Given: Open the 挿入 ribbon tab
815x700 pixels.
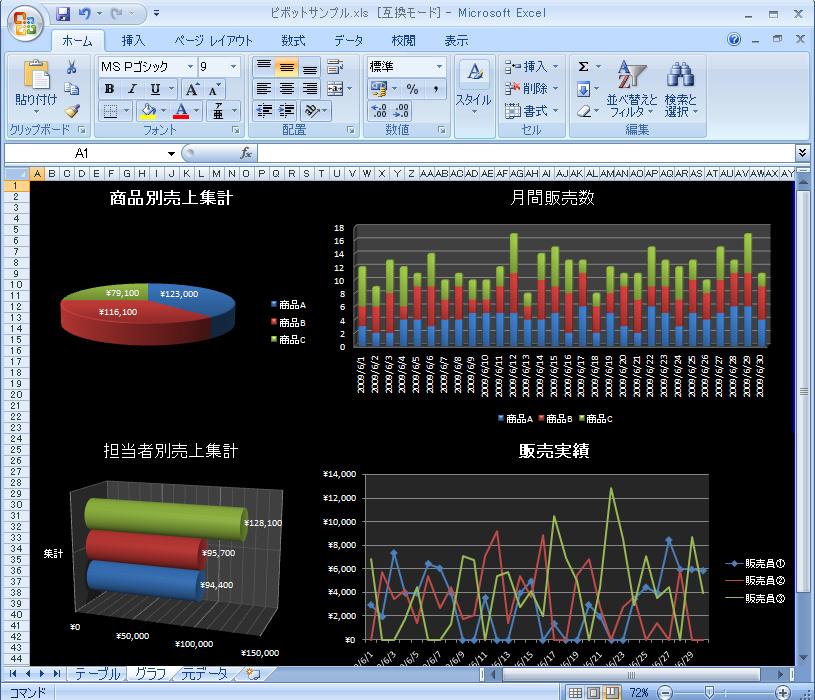Looking at the screenshot, I should click(x=133, y=41).
